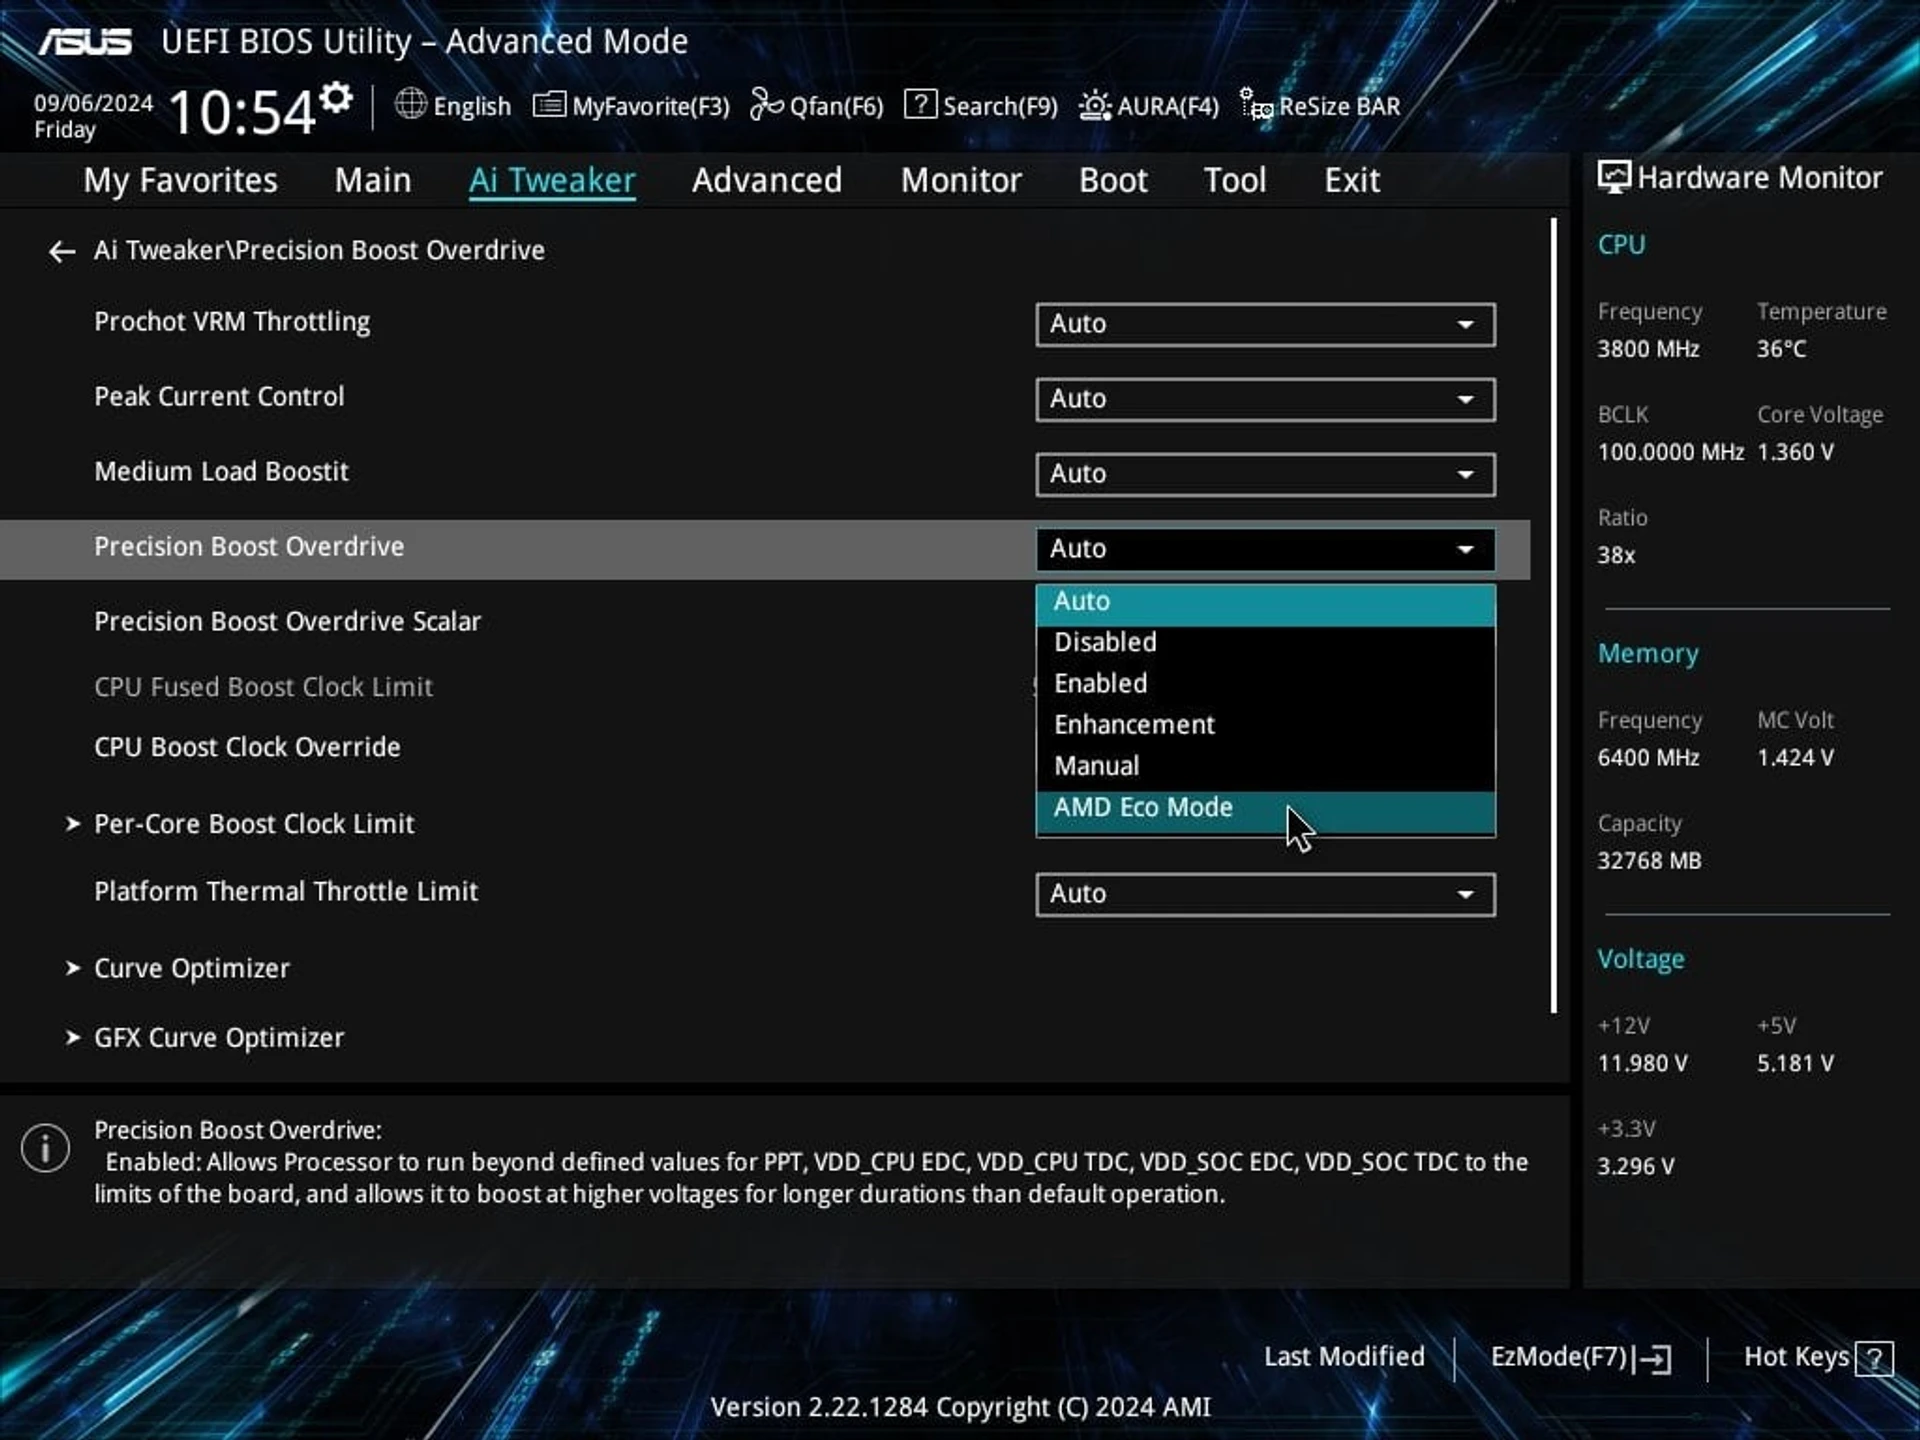
Task: Open AURA(F4) lighting settings
Action: pos(1149,105)
